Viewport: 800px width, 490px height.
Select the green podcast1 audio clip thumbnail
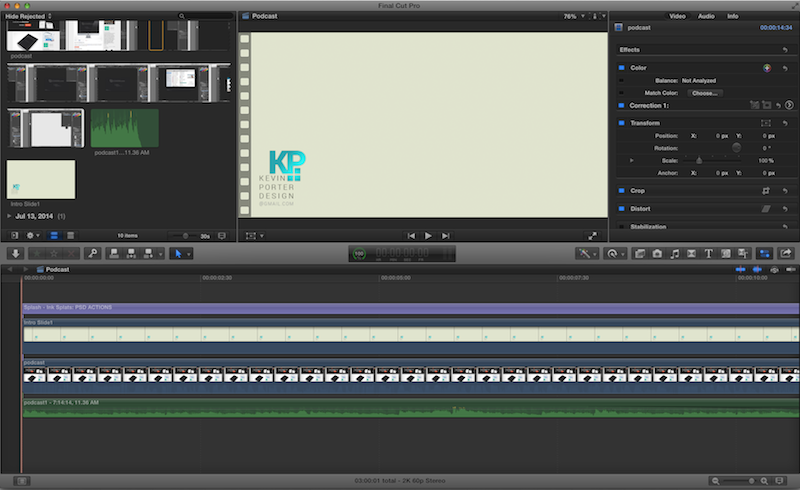124,128
